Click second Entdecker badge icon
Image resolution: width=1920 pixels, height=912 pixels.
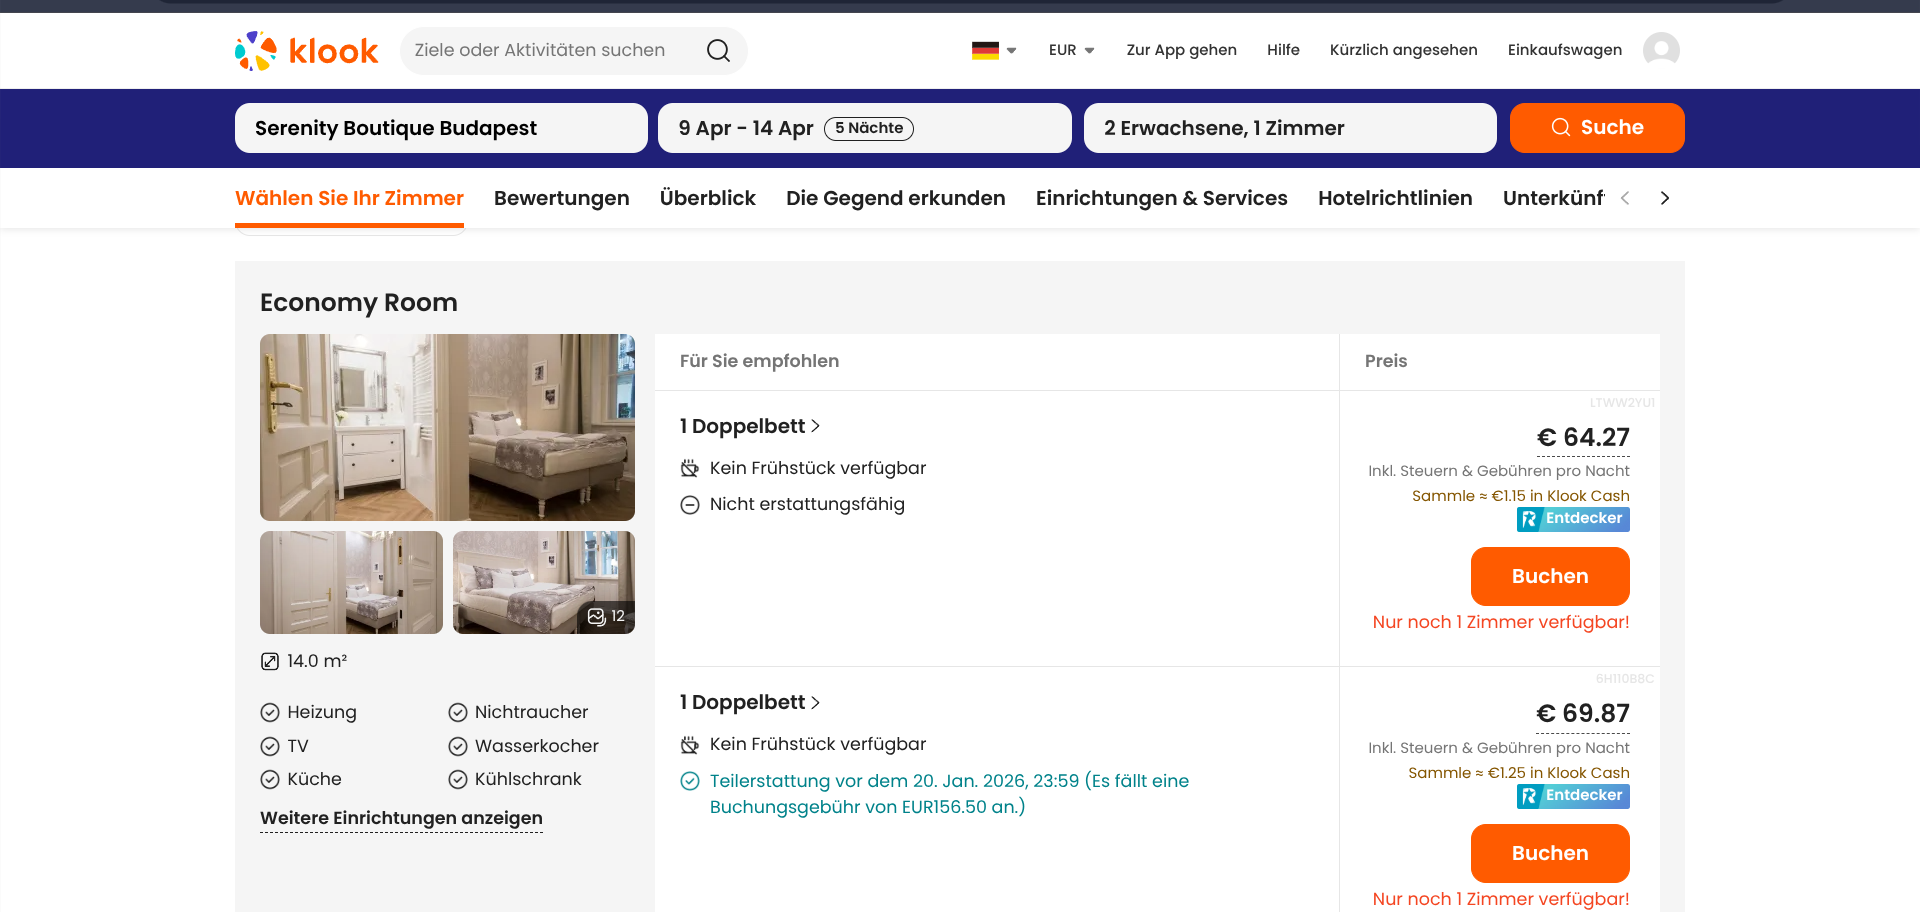[1528, 796]
